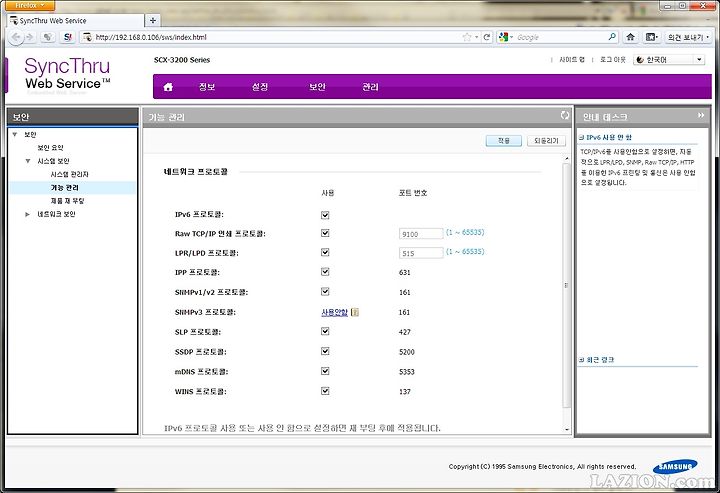Screen dimensions: 720x493
Task: Click the content scrollbar up arrow
Action: pos(567,158)
